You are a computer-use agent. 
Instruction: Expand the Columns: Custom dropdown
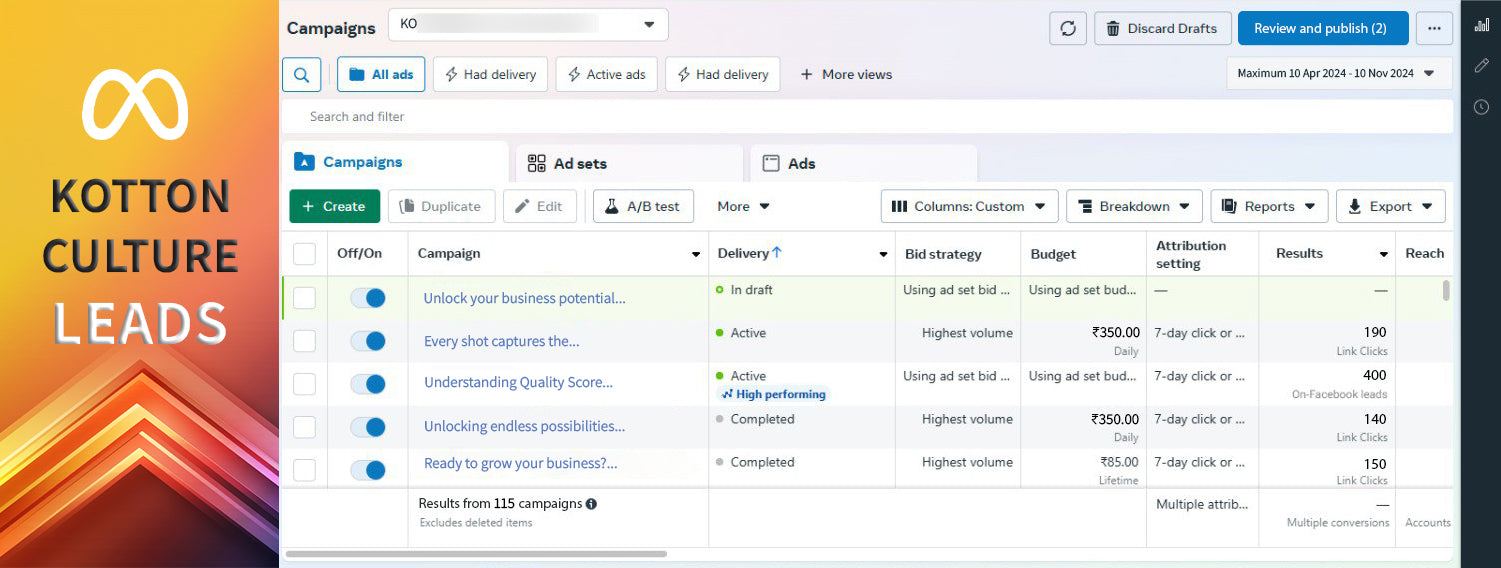point(969,206)
